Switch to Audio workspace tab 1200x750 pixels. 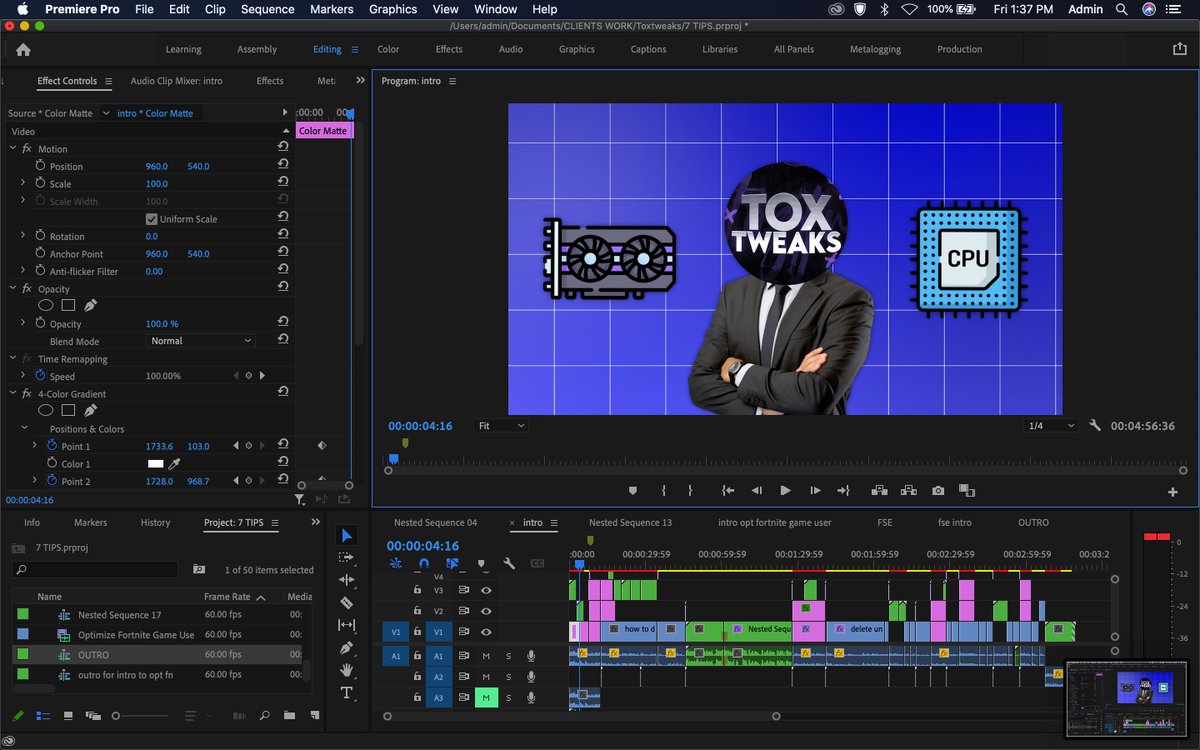click(510, 49)
